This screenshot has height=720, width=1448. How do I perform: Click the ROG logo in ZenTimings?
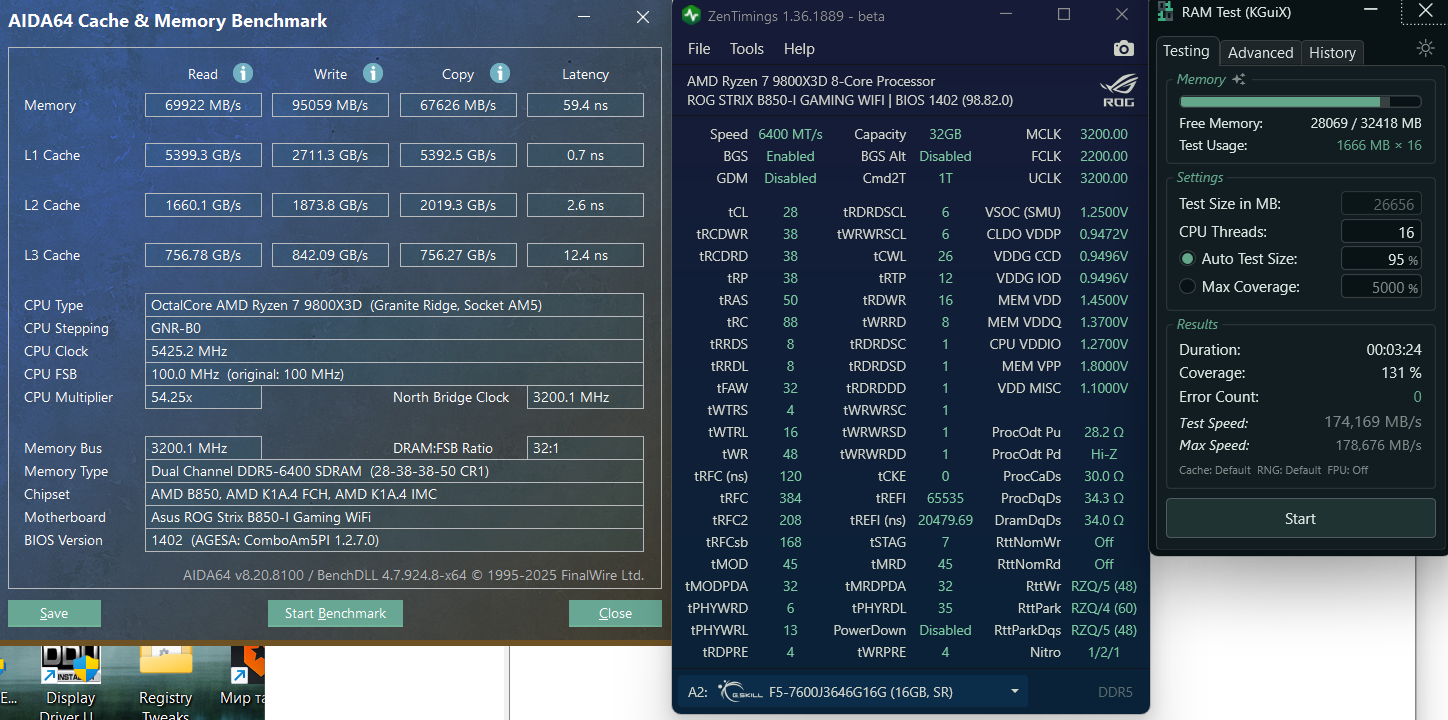click(1118, 91)
